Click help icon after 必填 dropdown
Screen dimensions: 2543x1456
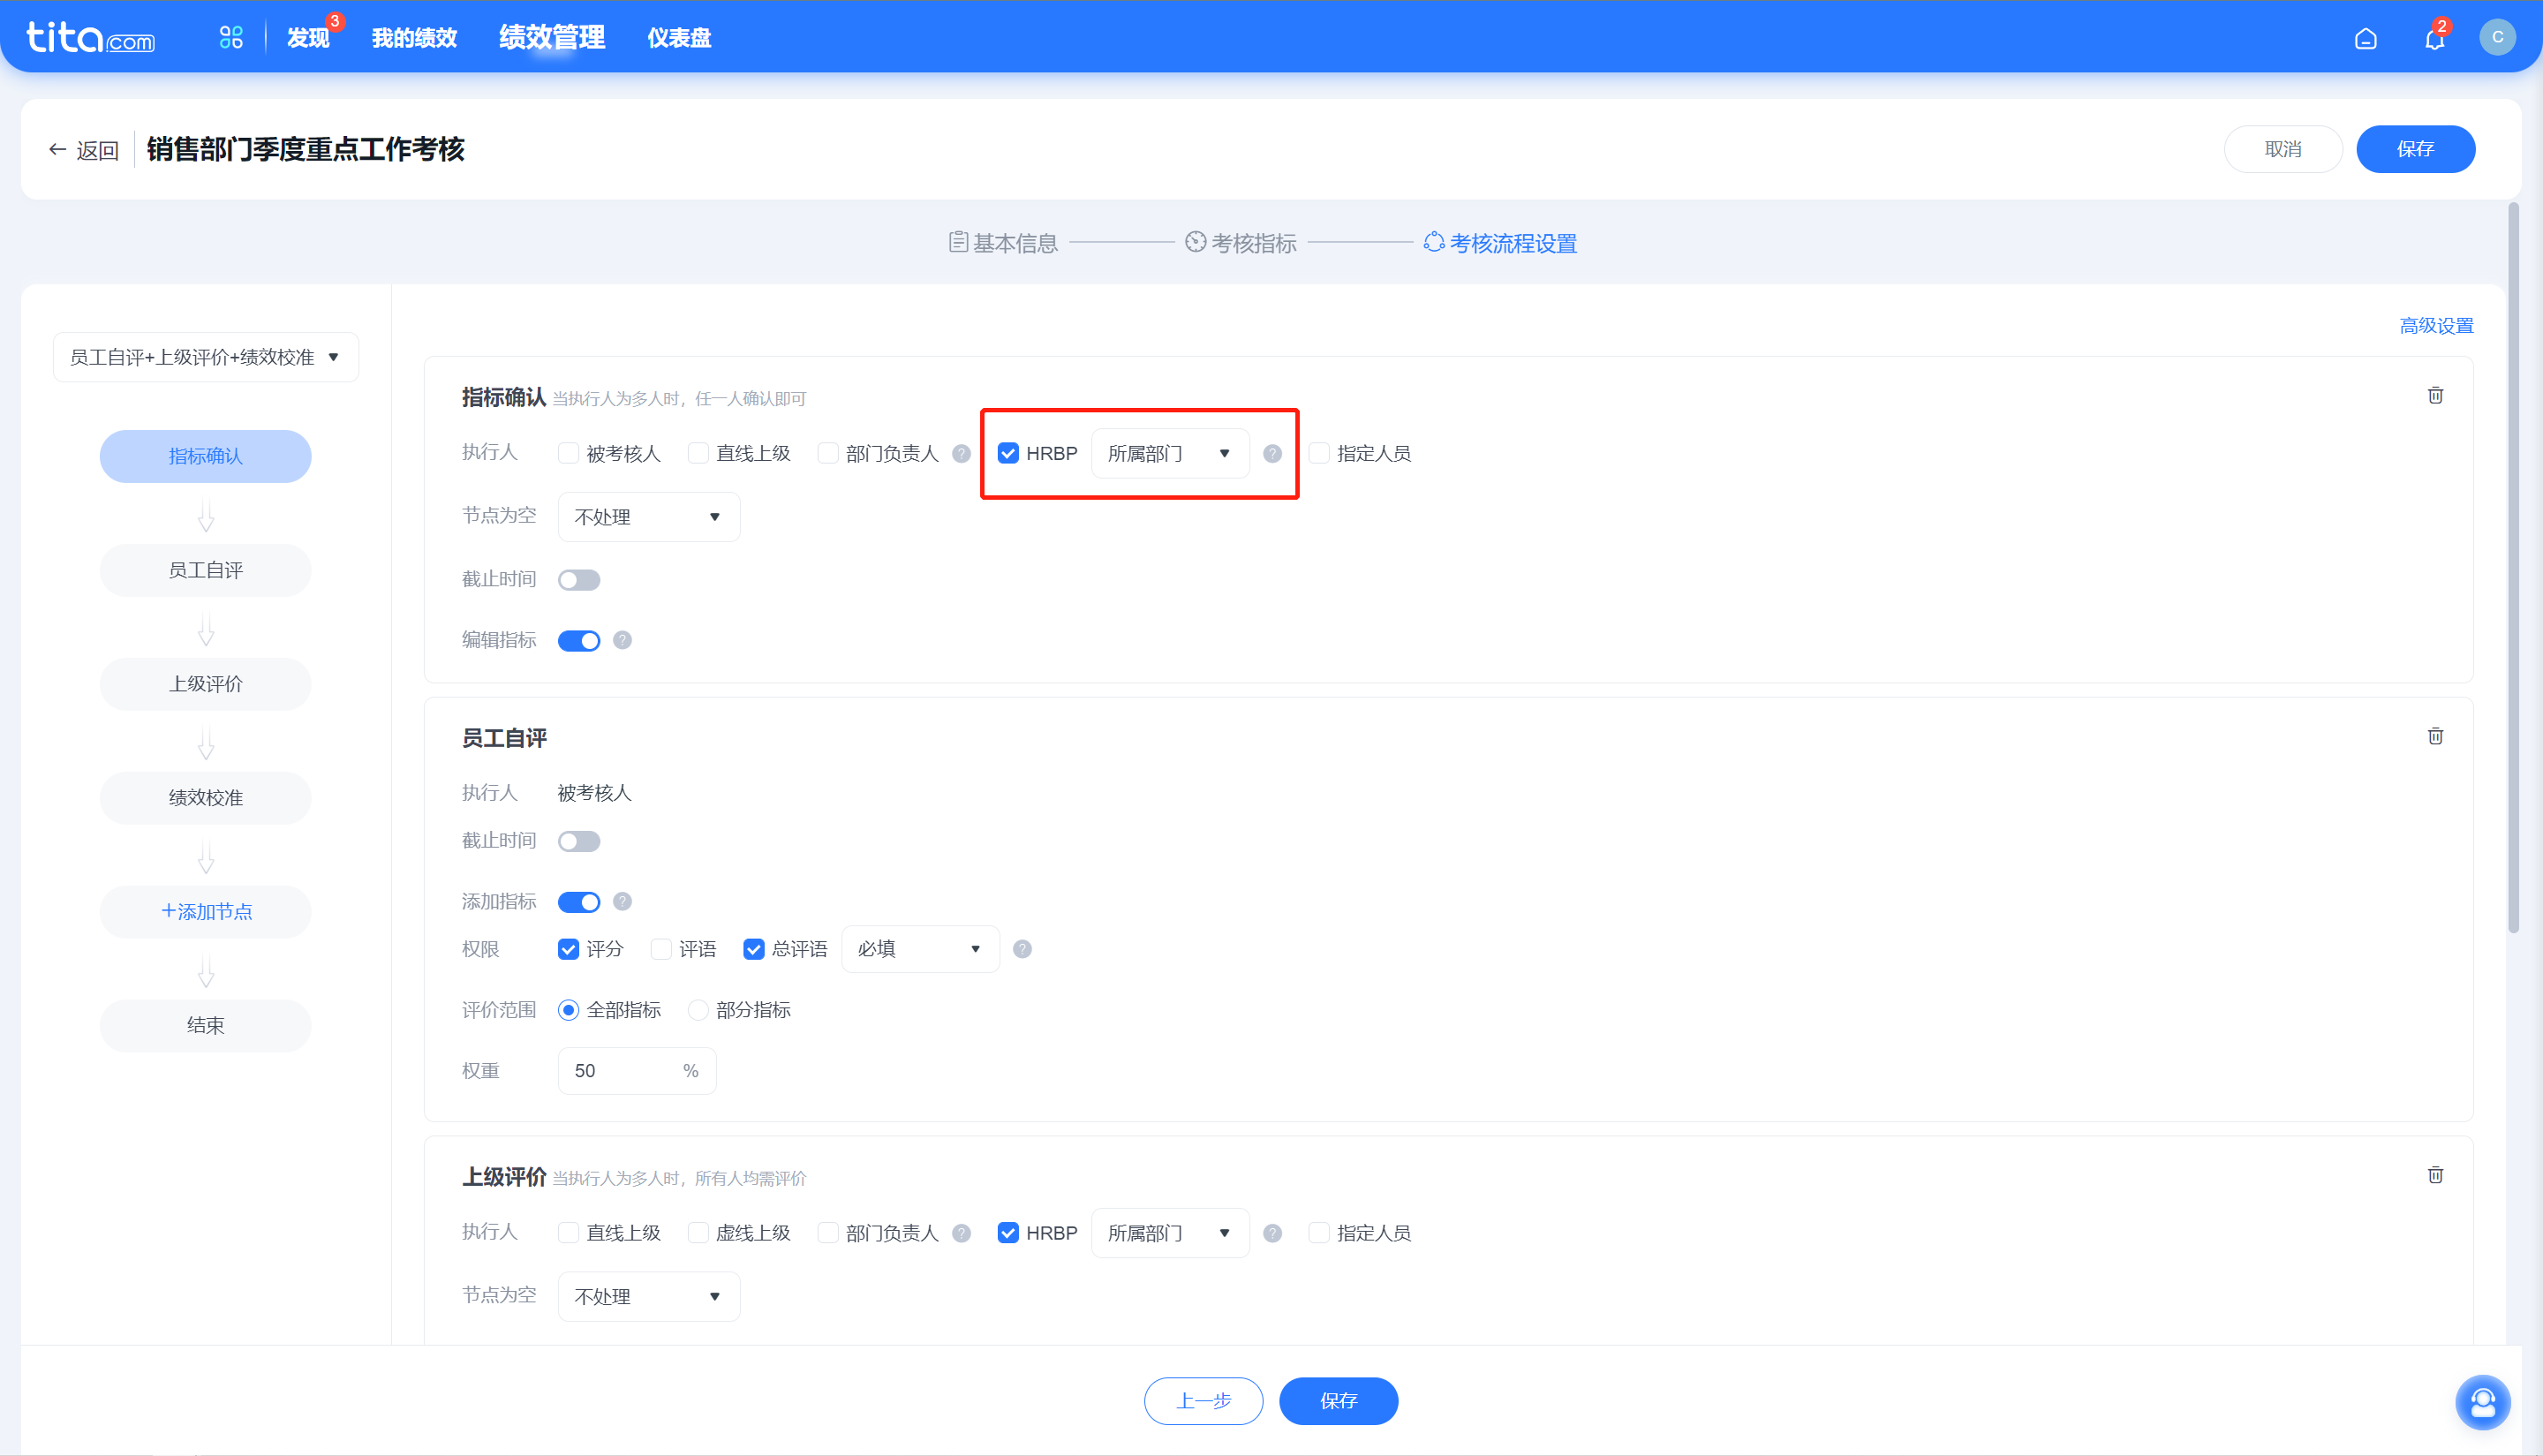(x=1022, y=949)
